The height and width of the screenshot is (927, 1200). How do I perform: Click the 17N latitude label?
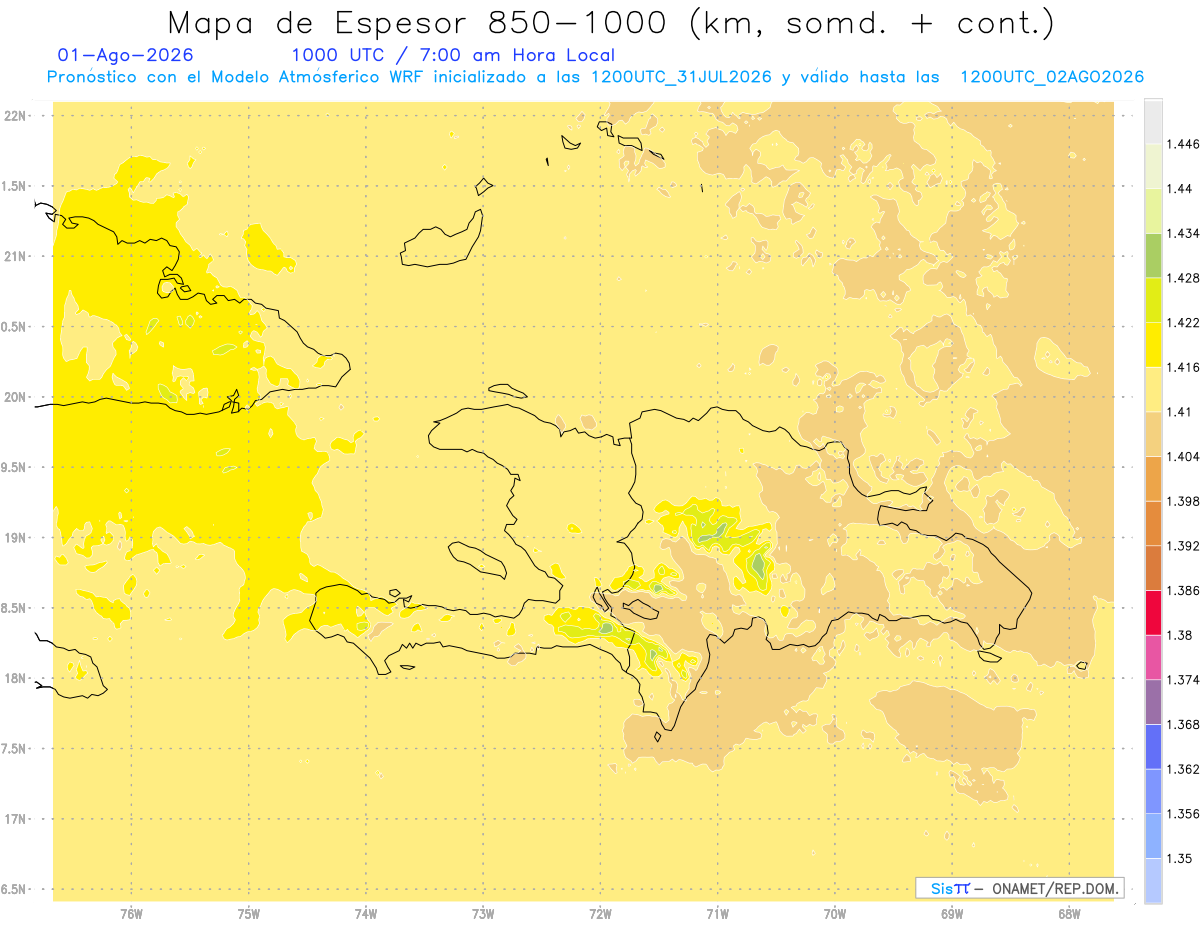coord(15,819)
